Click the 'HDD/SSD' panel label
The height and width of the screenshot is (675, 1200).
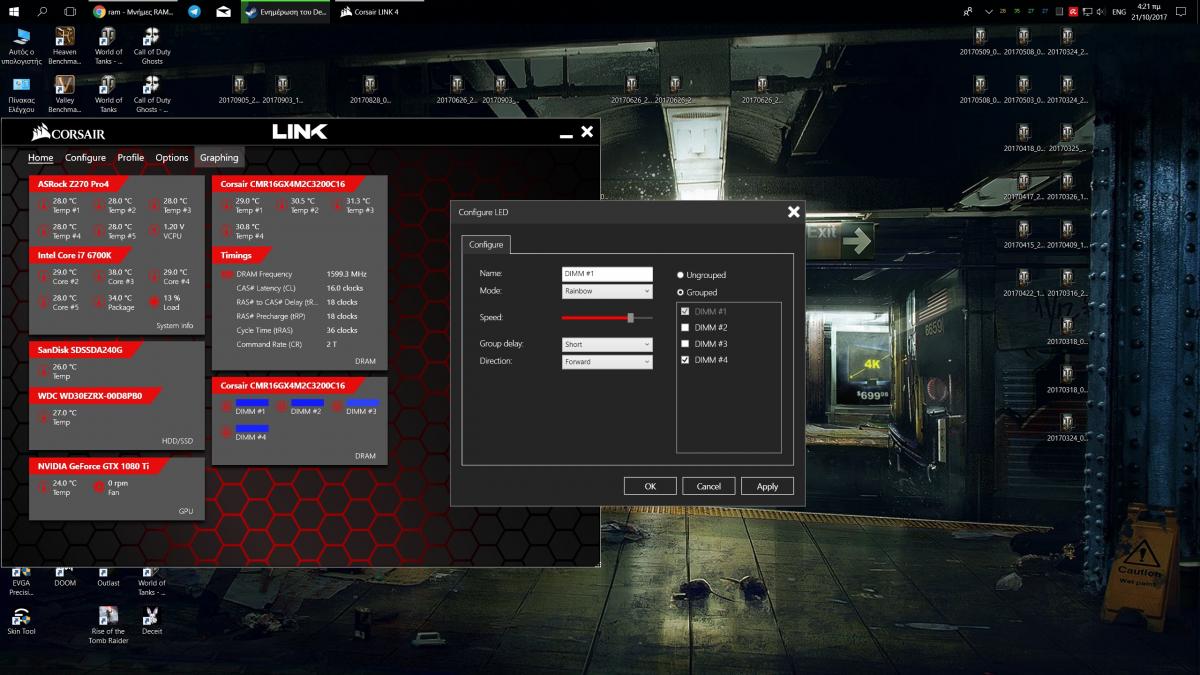pyautogui.click(x=177, y=441)
